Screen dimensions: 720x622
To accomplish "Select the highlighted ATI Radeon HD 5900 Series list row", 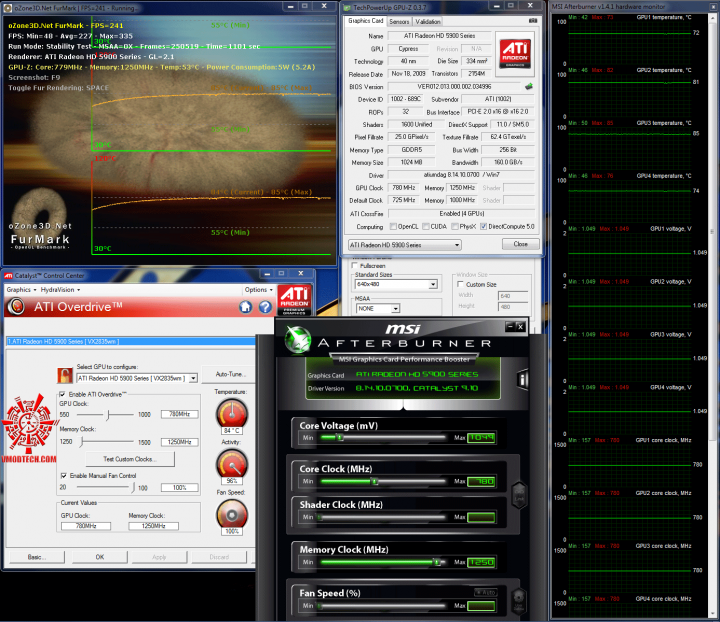I will 131,342.
